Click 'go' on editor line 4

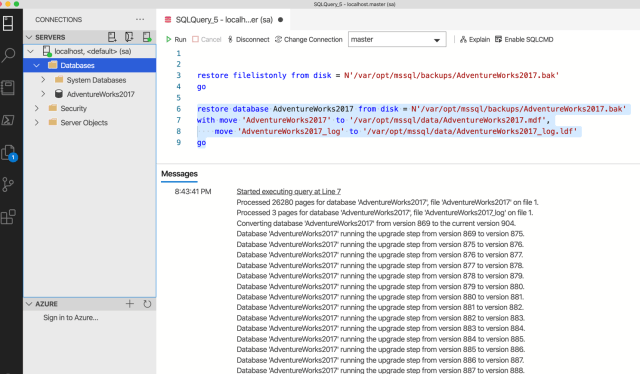(x=201, y=87)
